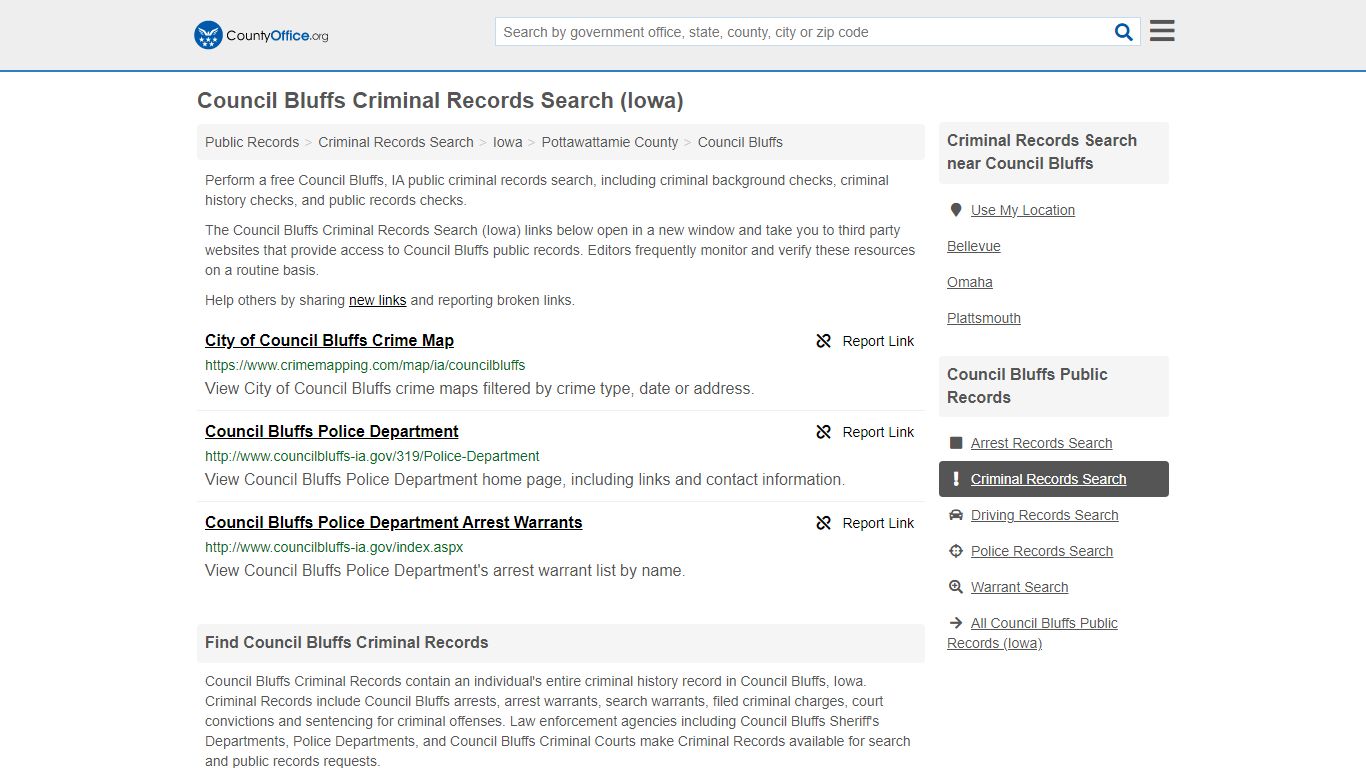Click the Police Records crosshair icon
The height and width of the screenshot is (768, 1366).
[x=956, y=551]
